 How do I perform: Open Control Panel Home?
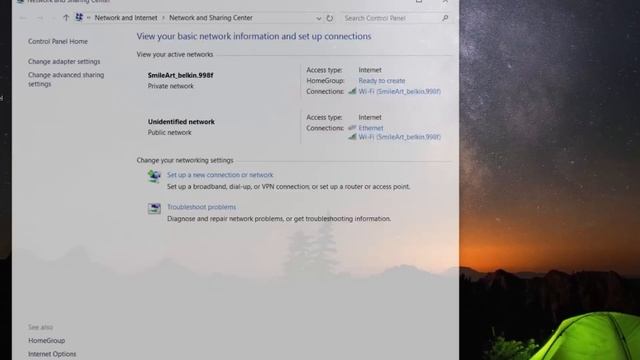58,41
